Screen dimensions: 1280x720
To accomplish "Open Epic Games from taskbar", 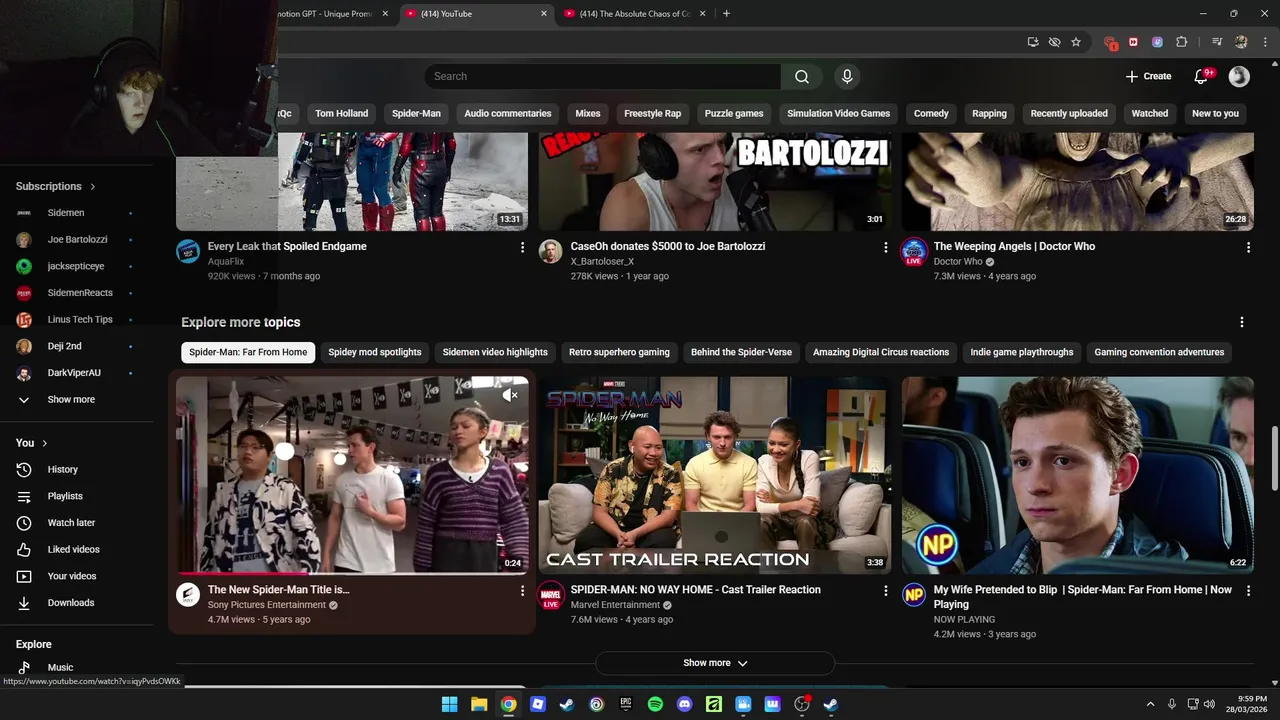I will (626, 704).
